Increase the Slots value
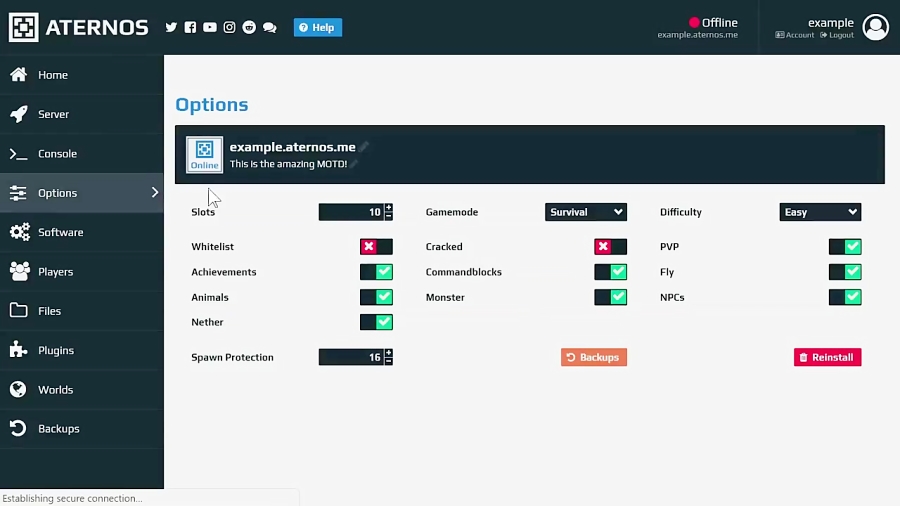The height and width of the screenshot is (506, 900). 389,208
